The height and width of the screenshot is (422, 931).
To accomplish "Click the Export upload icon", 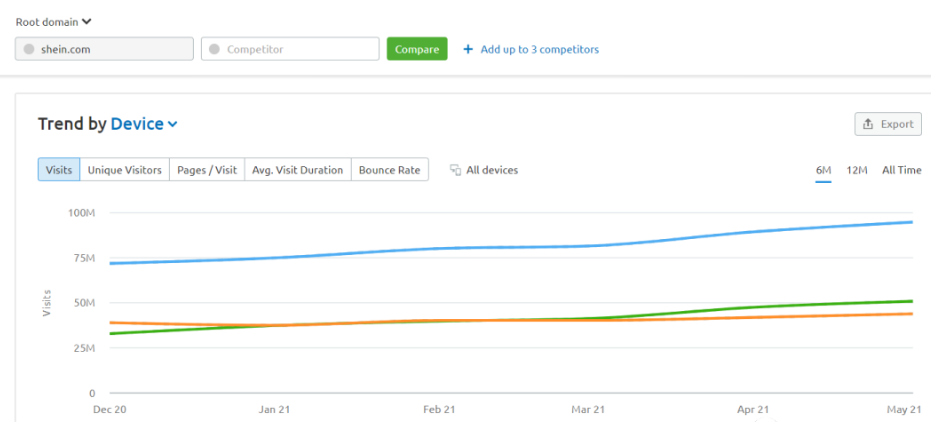I will point(868,124).
